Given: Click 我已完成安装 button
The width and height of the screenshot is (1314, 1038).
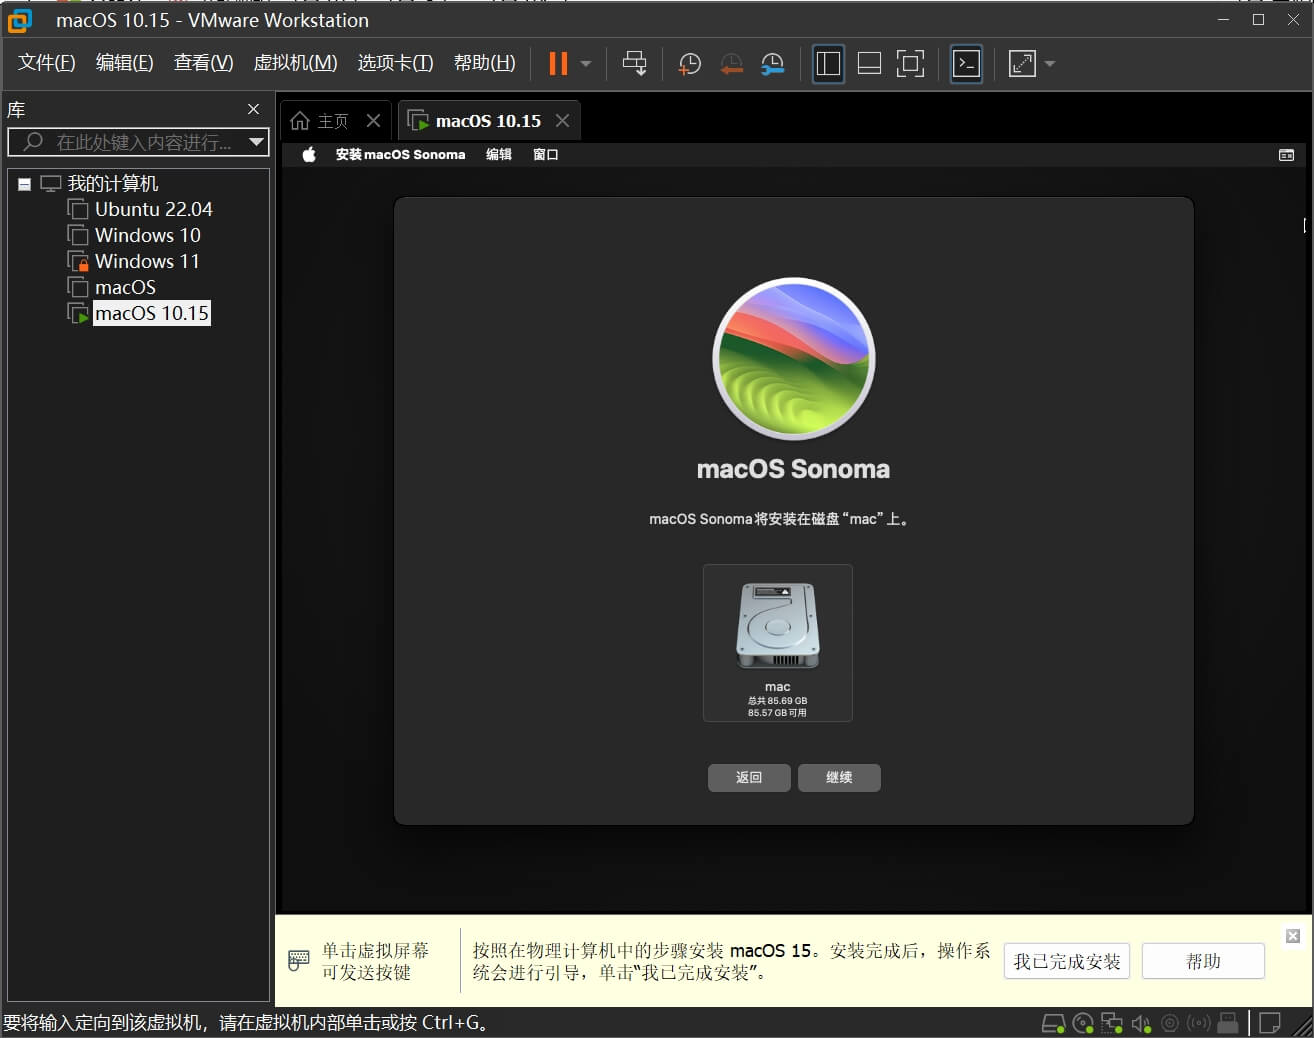Looking at the screenshot, I should [x=1067, y=961].
